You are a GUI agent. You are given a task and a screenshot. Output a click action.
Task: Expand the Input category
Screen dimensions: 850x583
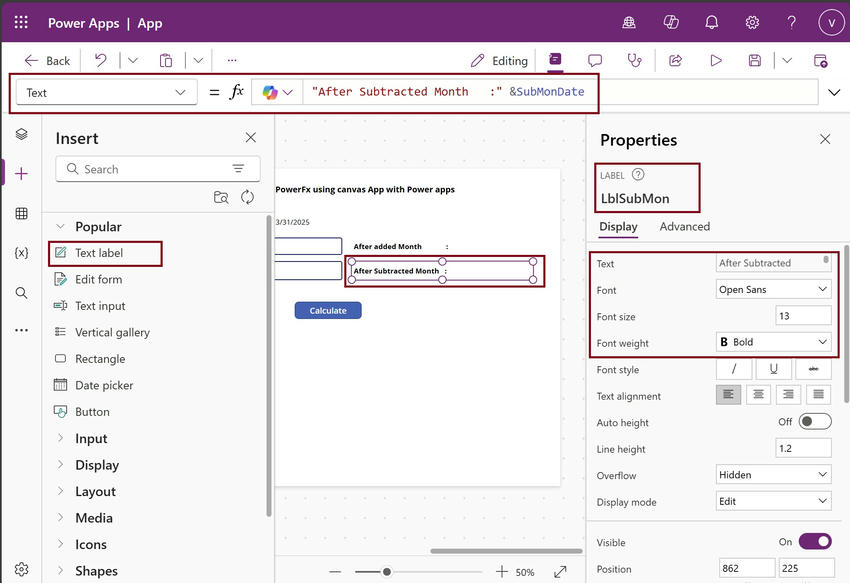(x=61, y=438)
